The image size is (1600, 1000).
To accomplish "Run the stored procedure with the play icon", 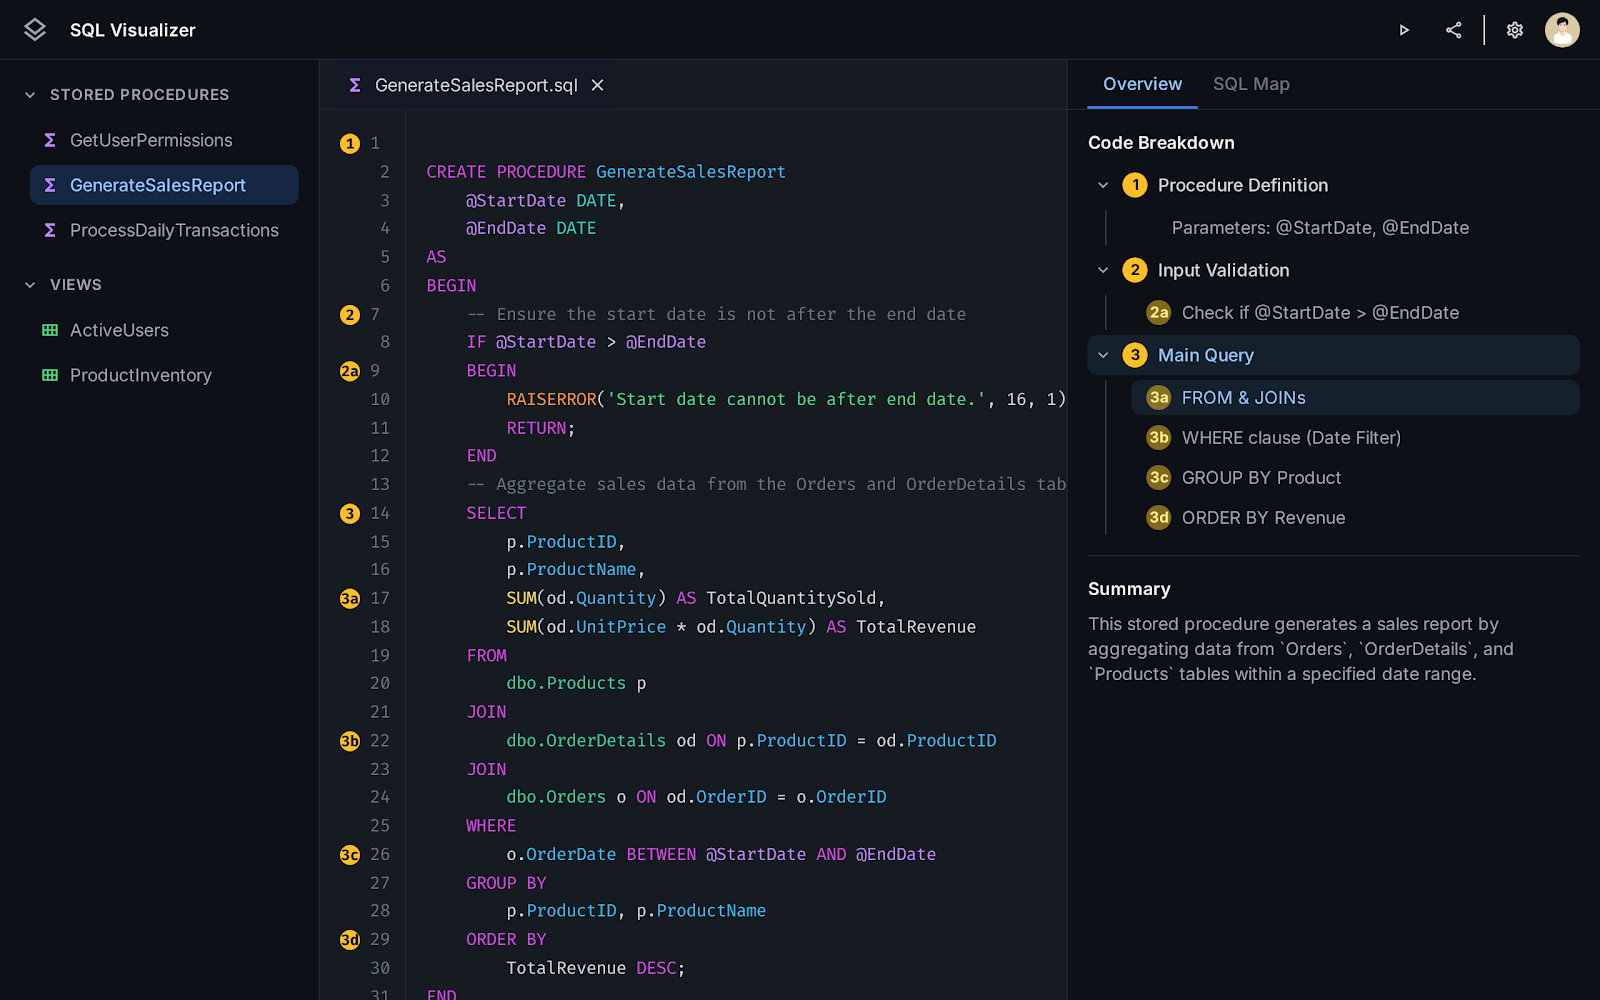I will 1404,30.
